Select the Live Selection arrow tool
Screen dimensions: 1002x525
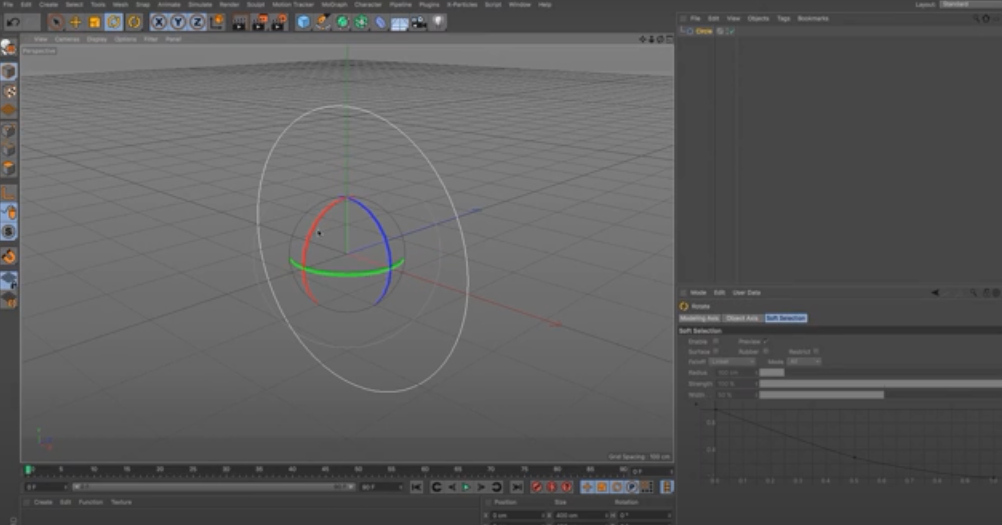tap(56, 22)
